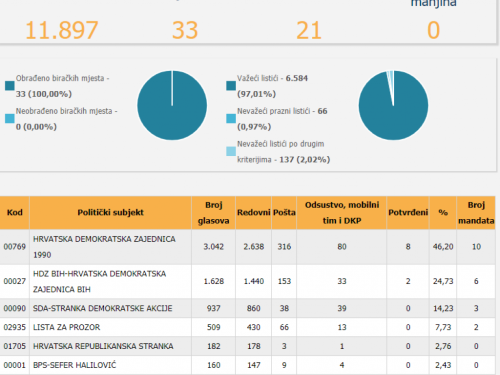Click the Potvrđeni column header
This screenshot has width=500, height=375.
click(x=408, y=213)
